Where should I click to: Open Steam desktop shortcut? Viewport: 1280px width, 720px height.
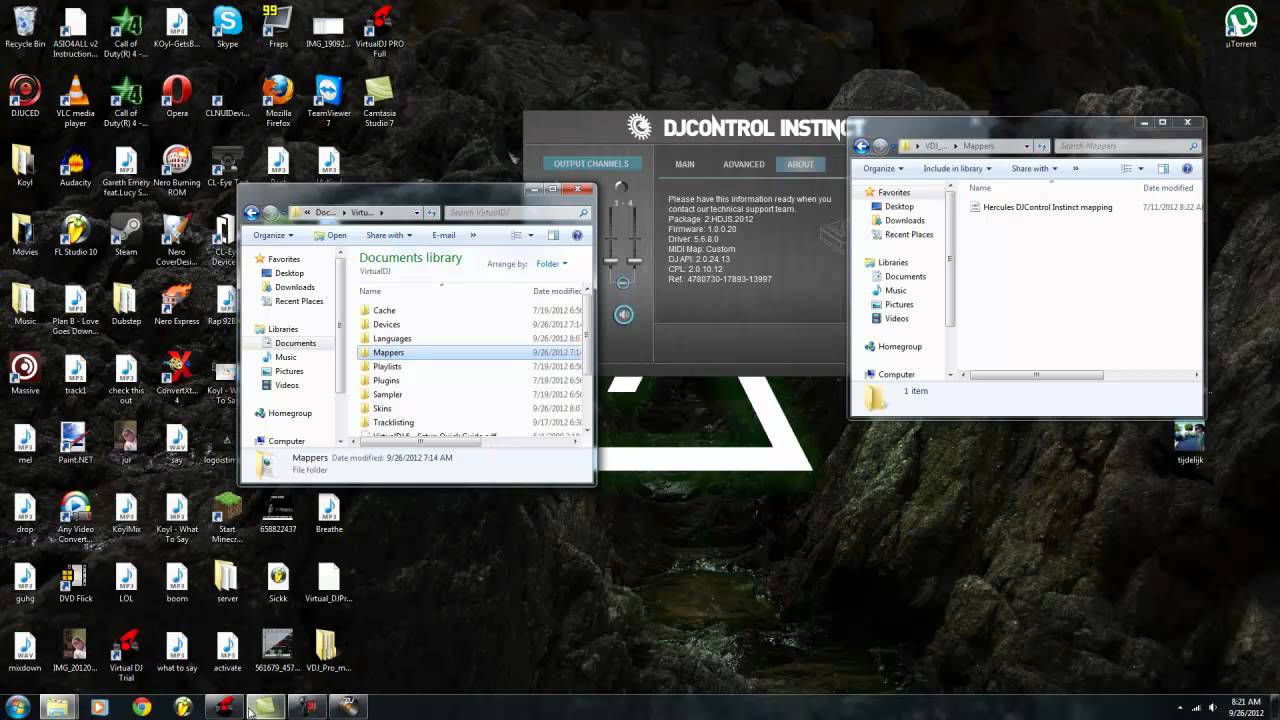click(x=126, y=235)
